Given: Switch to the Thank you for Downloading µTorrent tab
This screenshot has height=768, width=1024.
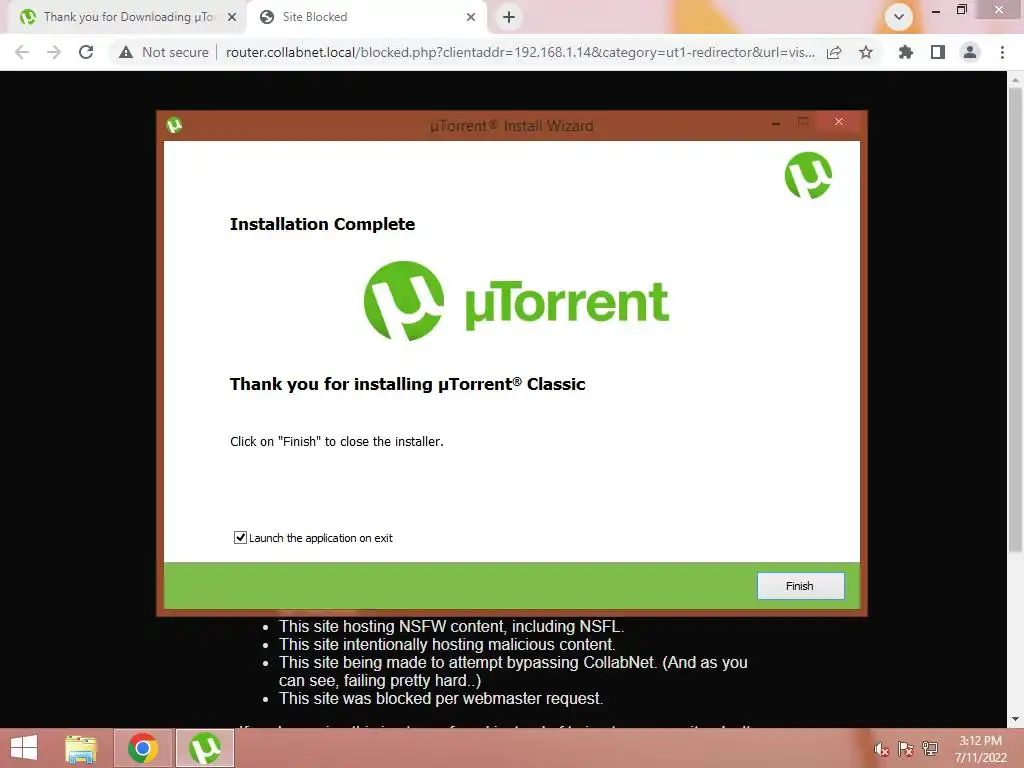Looking at the screenshot, I should 128,17.
